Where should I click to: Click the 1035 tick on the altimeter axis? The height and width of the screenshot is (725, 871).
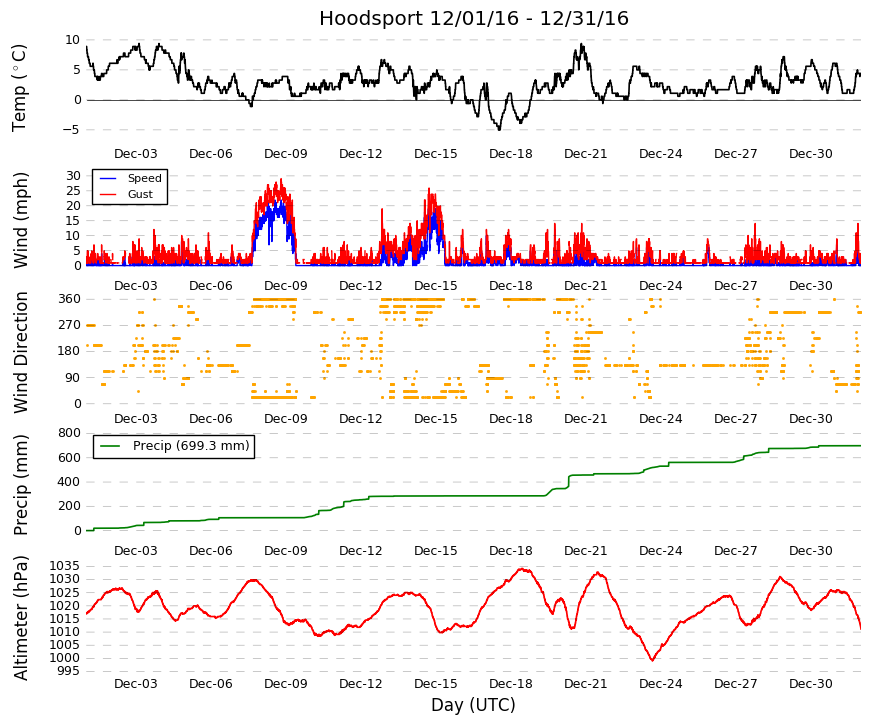tap(64, 566)
